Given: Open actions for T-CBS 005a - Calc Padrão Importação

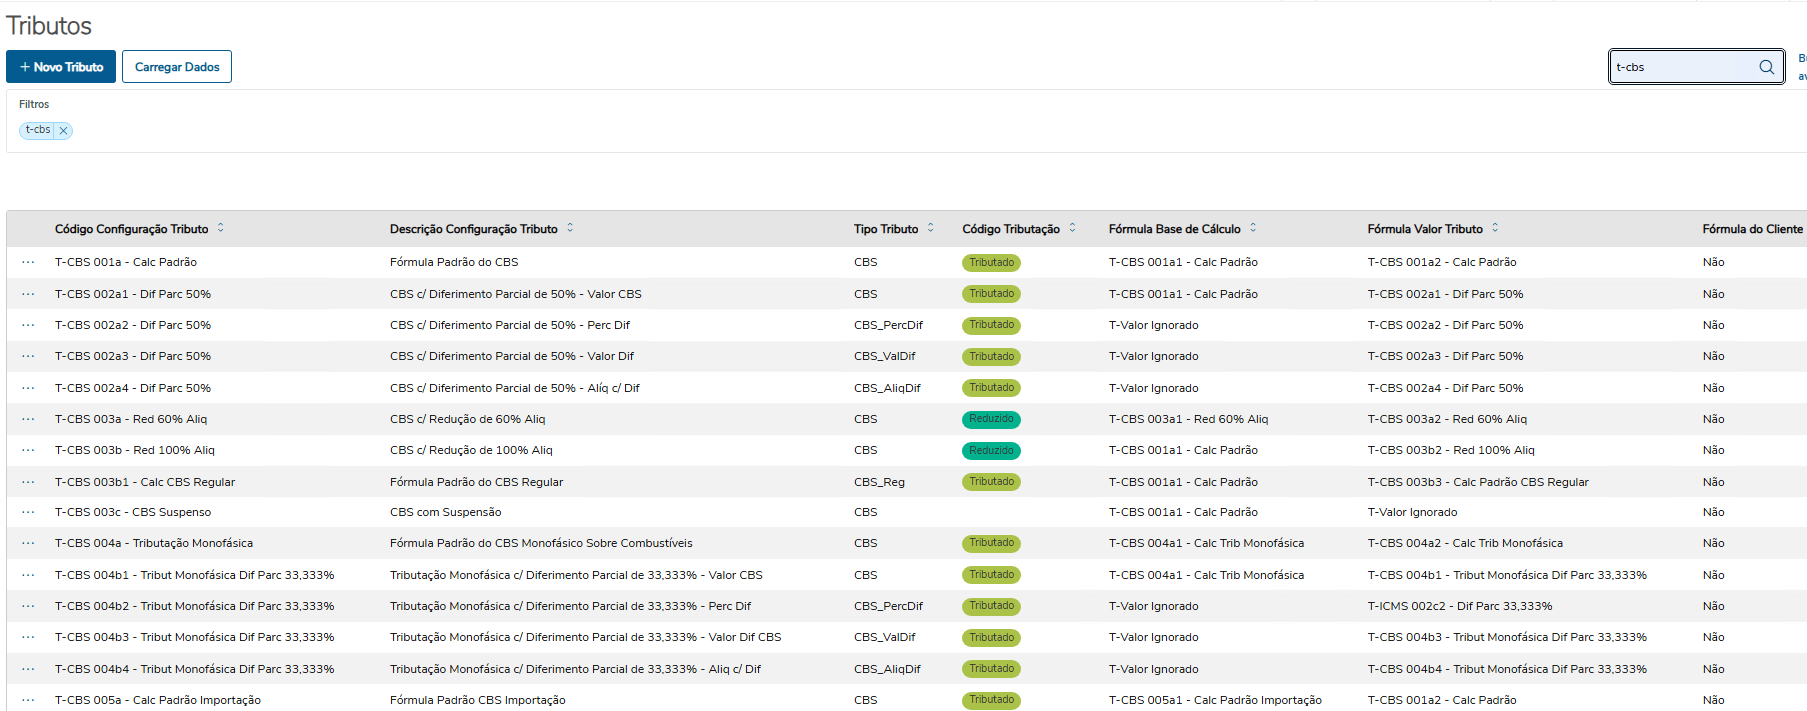Looking at the screenshot, I should 28,700.
